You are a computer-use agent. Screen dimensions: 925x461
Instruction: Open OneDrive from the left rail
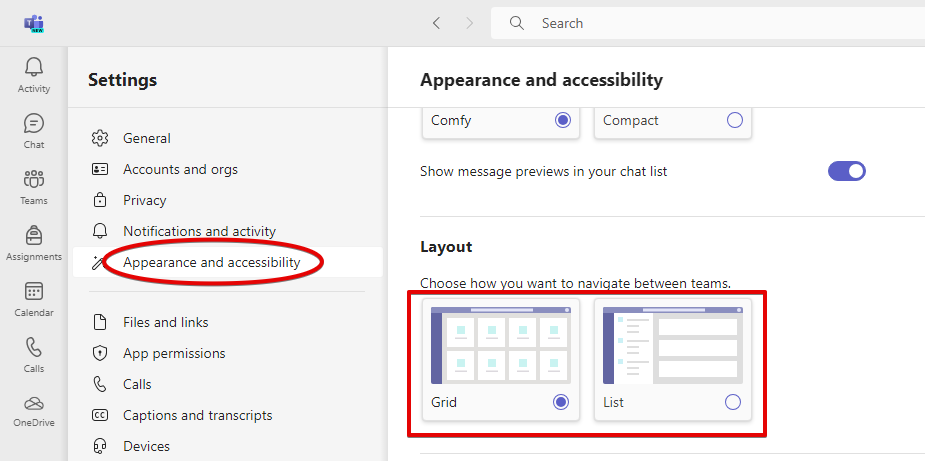coord(34,410)
